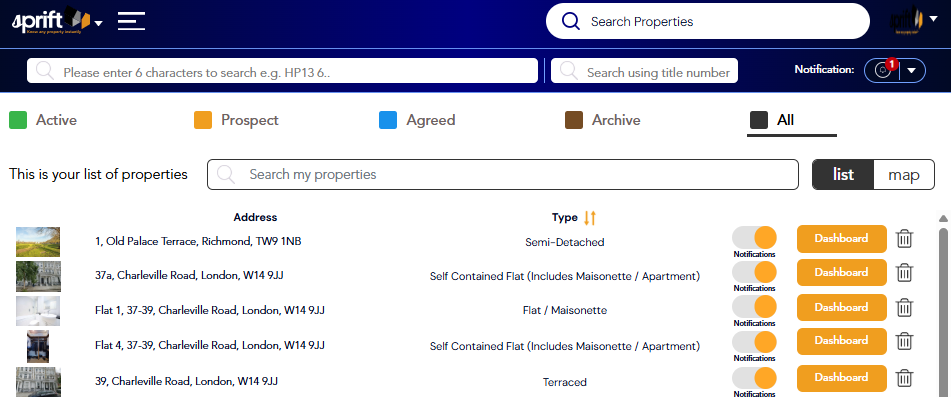Toggle notifications for Flat 1, 37-39 Charleville Road
This screenshot has height=397, width=951.
tap(754, 307)
